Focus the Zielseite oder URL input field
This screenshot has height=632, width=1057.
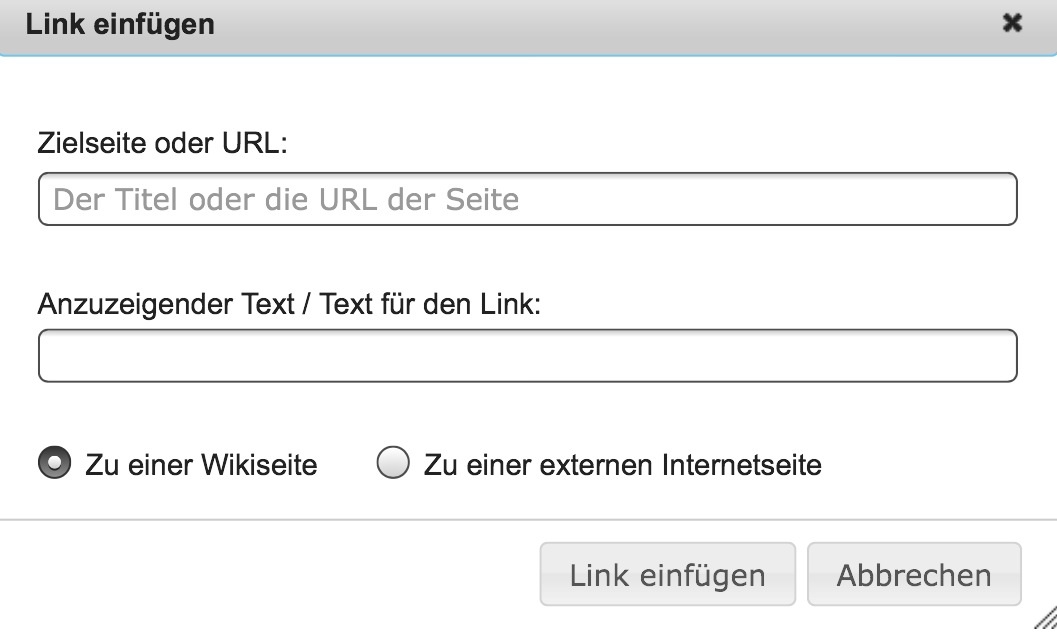tap(527, 199)
